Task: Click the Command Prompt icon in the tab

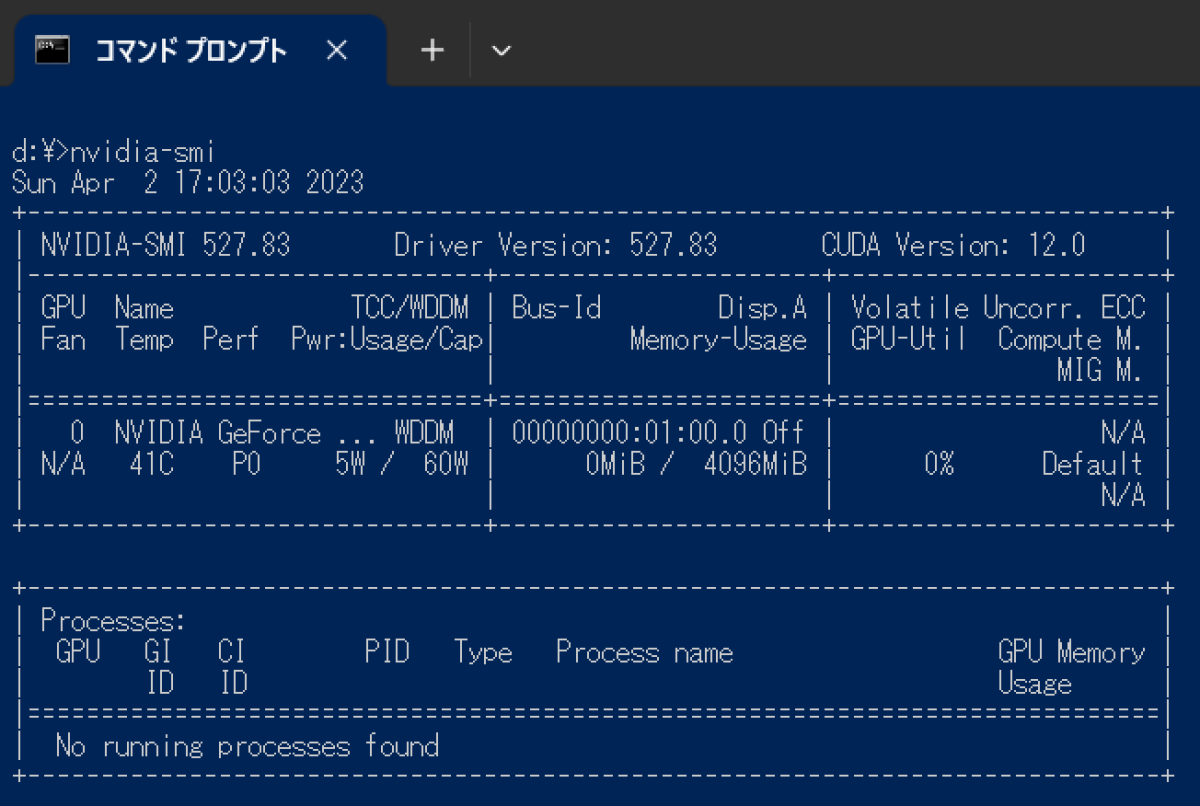Action: 52,50
